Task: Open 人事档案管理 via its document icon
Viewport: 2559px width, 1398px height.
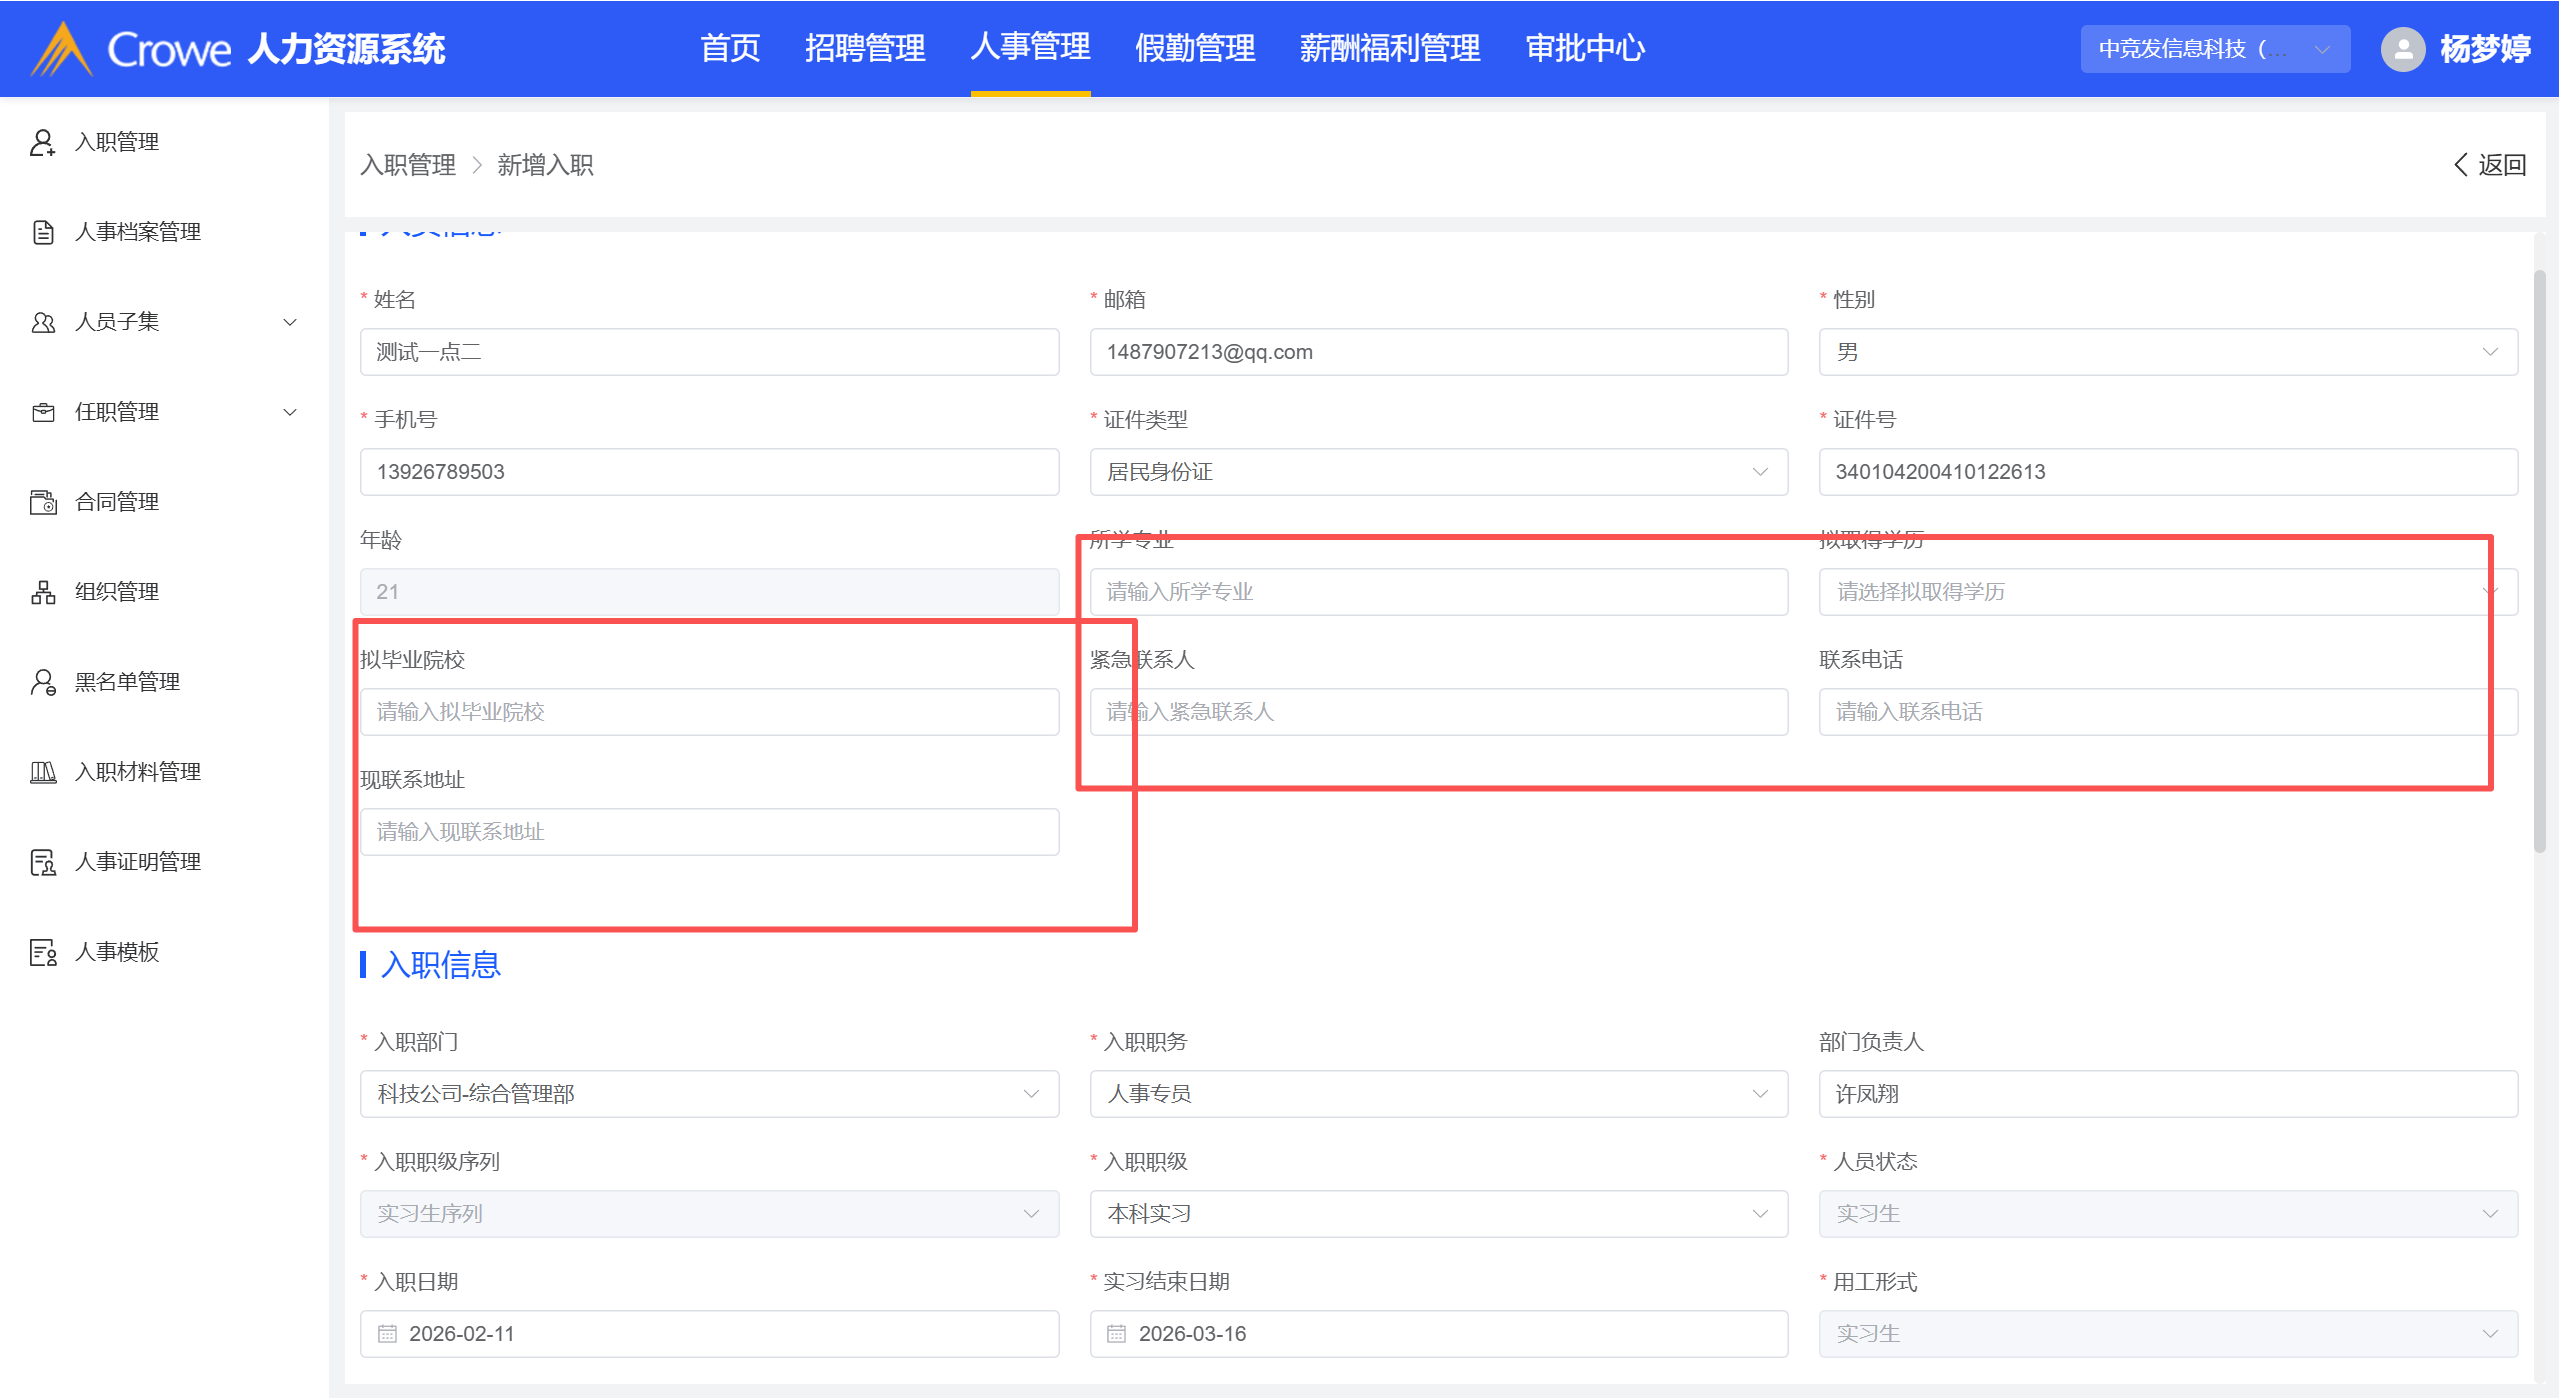Action: tap(42, 232)
